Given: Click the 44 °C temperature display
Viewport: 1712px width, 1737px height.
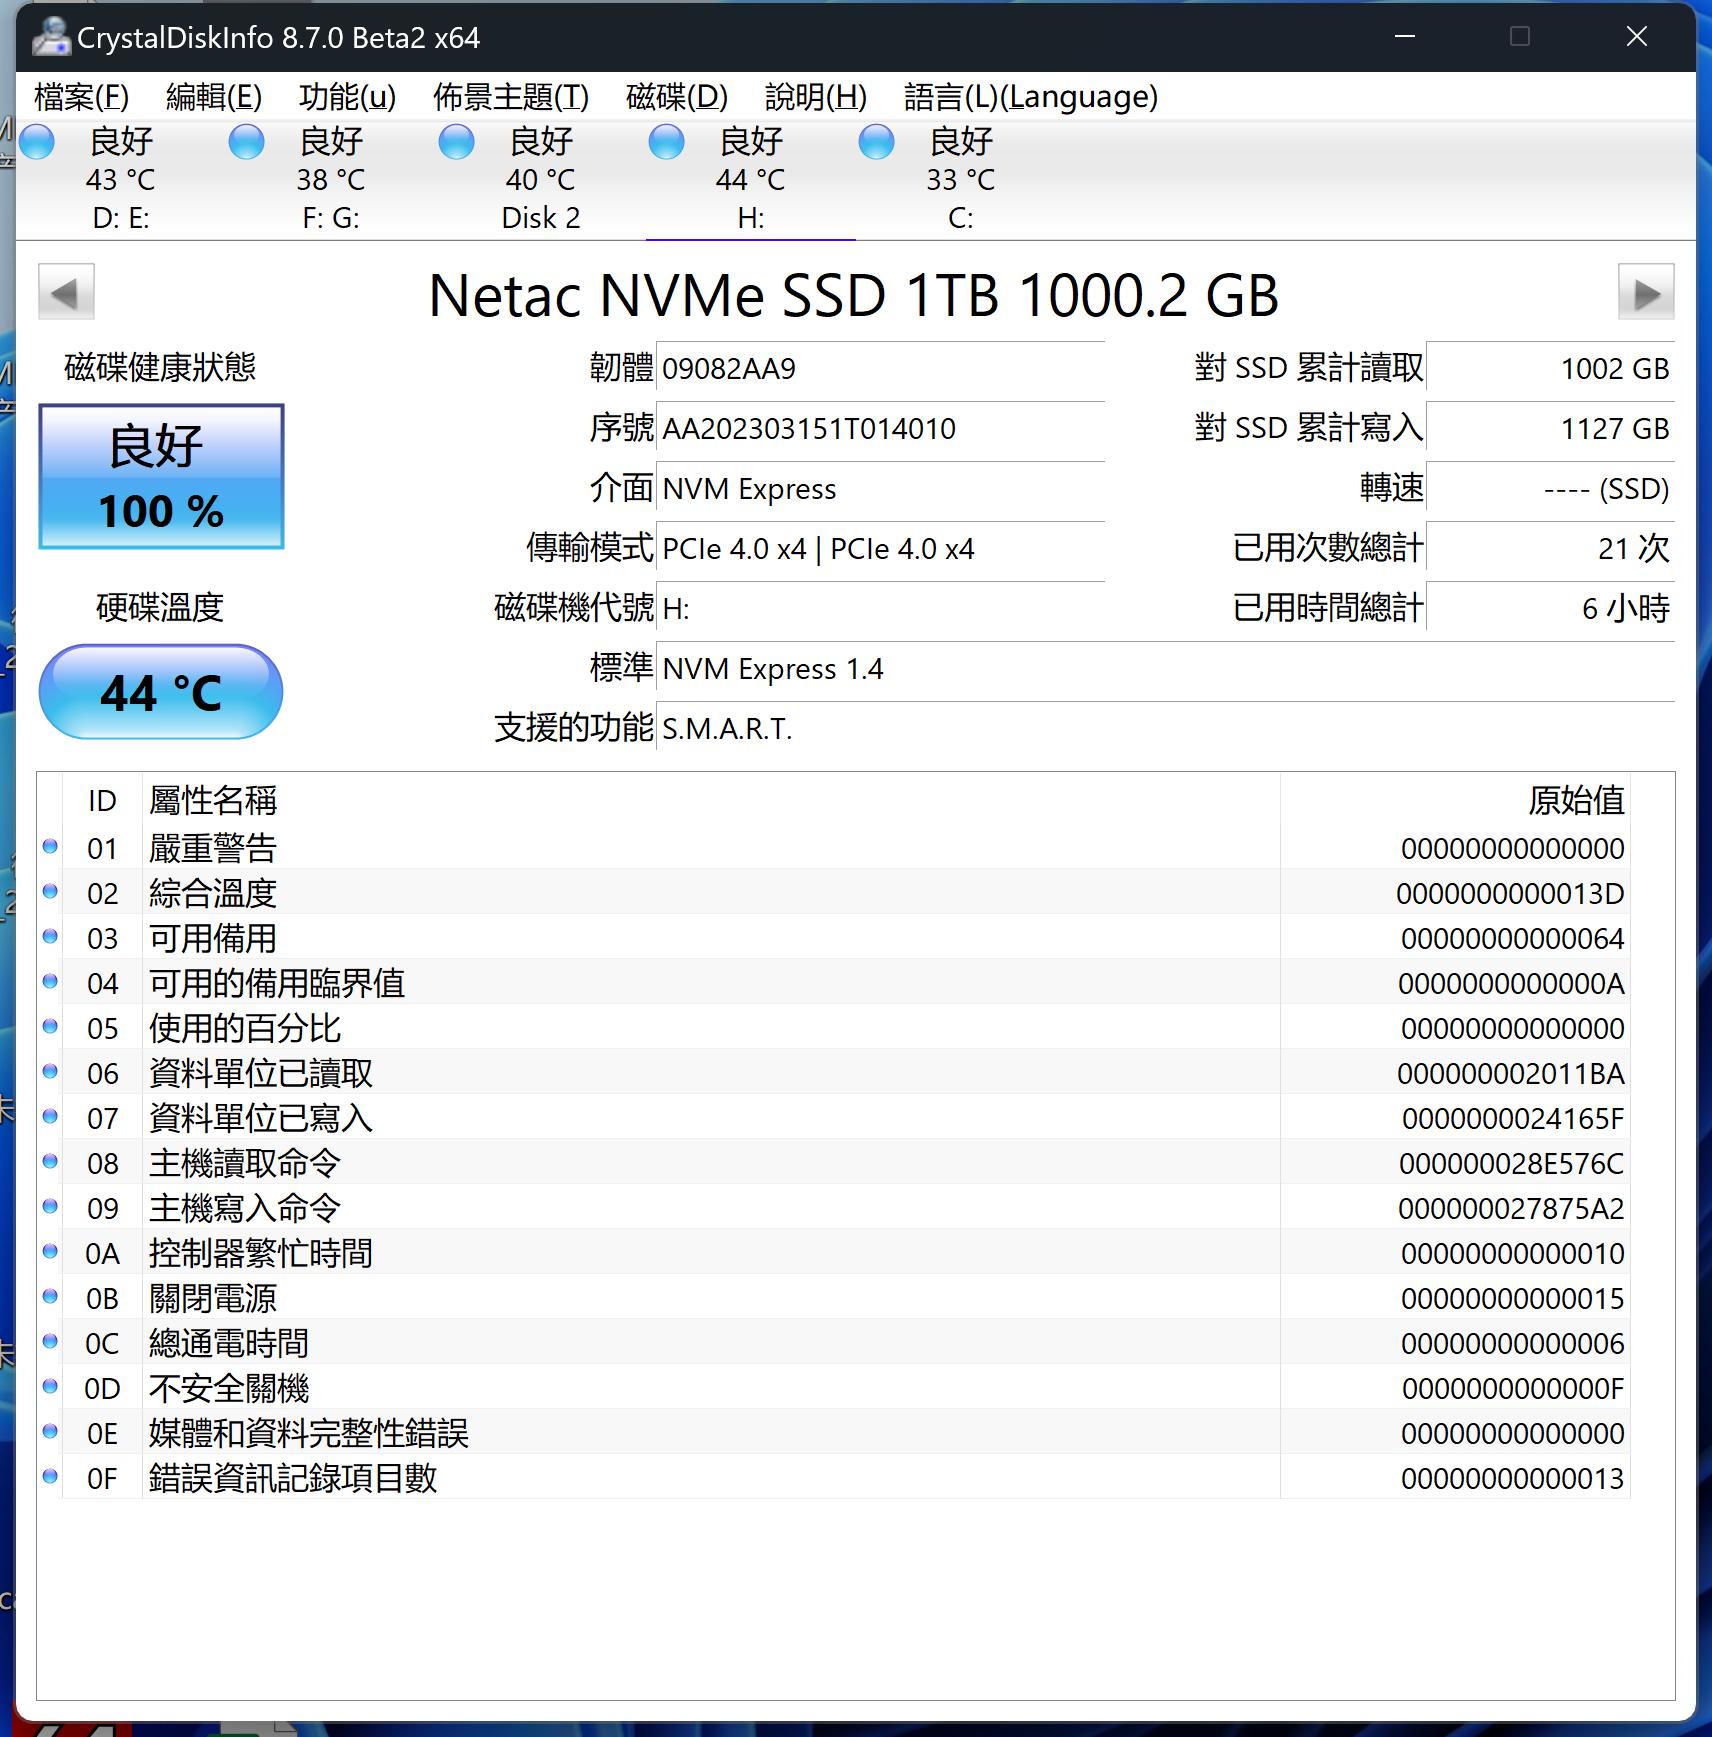Looking at the screenshot, I should point(161,691).
